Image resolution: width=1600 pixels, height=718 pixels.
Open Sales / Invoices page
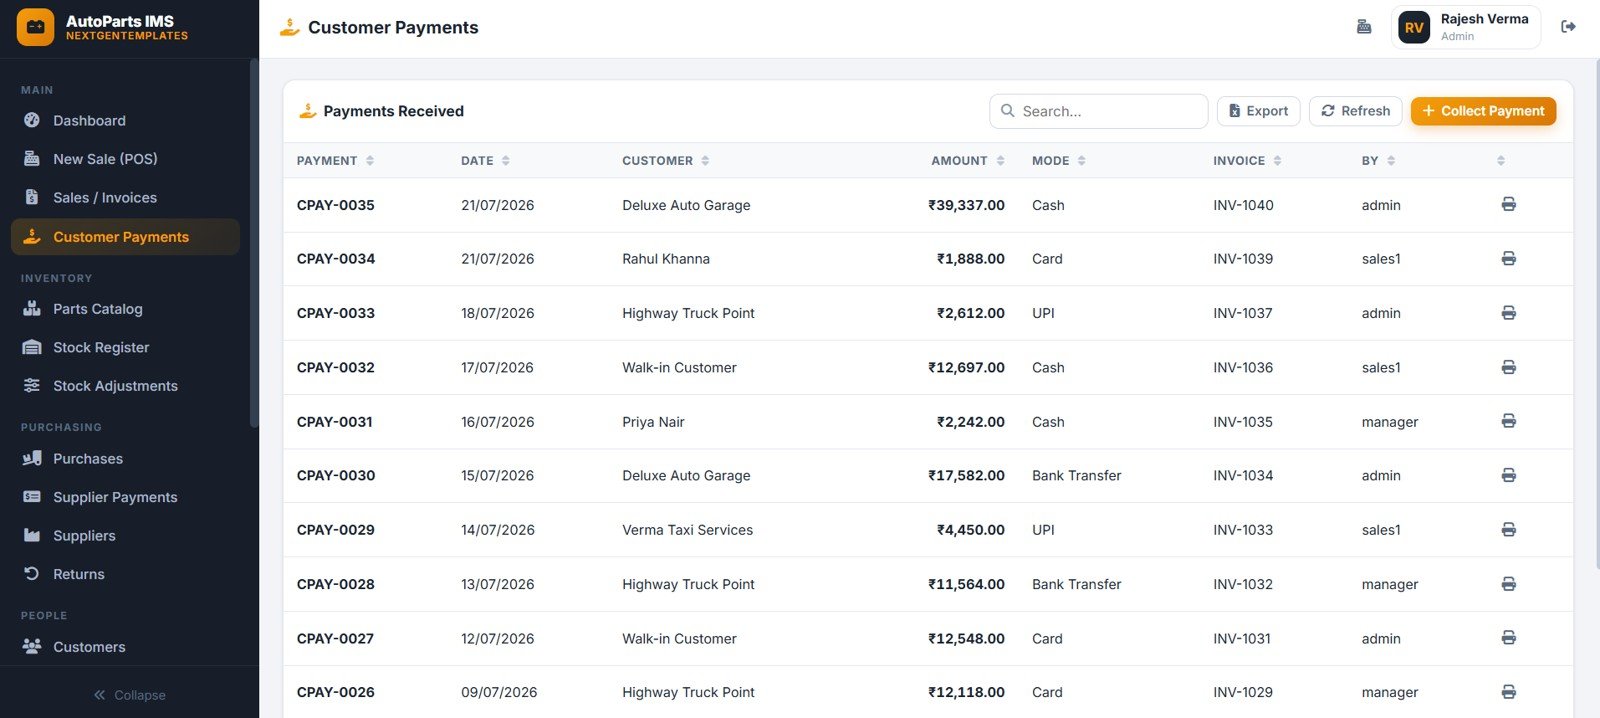(x=125, y=198)
